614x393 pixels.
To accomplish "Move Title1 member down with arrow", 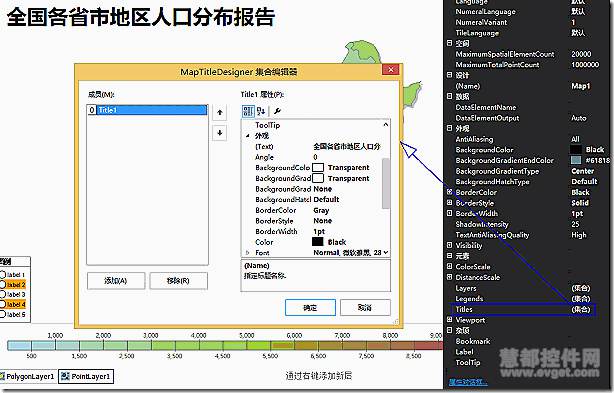I will (220, 133).
